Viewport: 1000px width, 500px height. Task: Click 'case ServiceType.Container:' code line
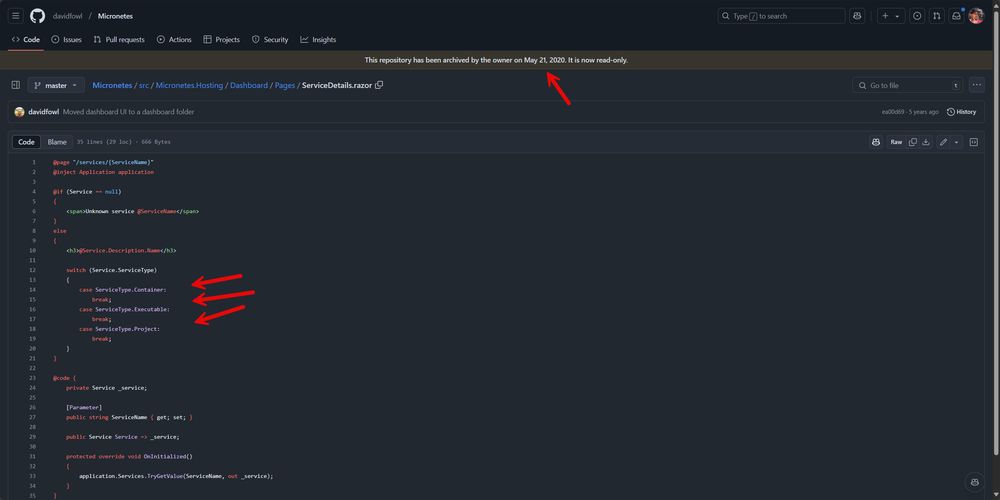[x=122, y=290]
